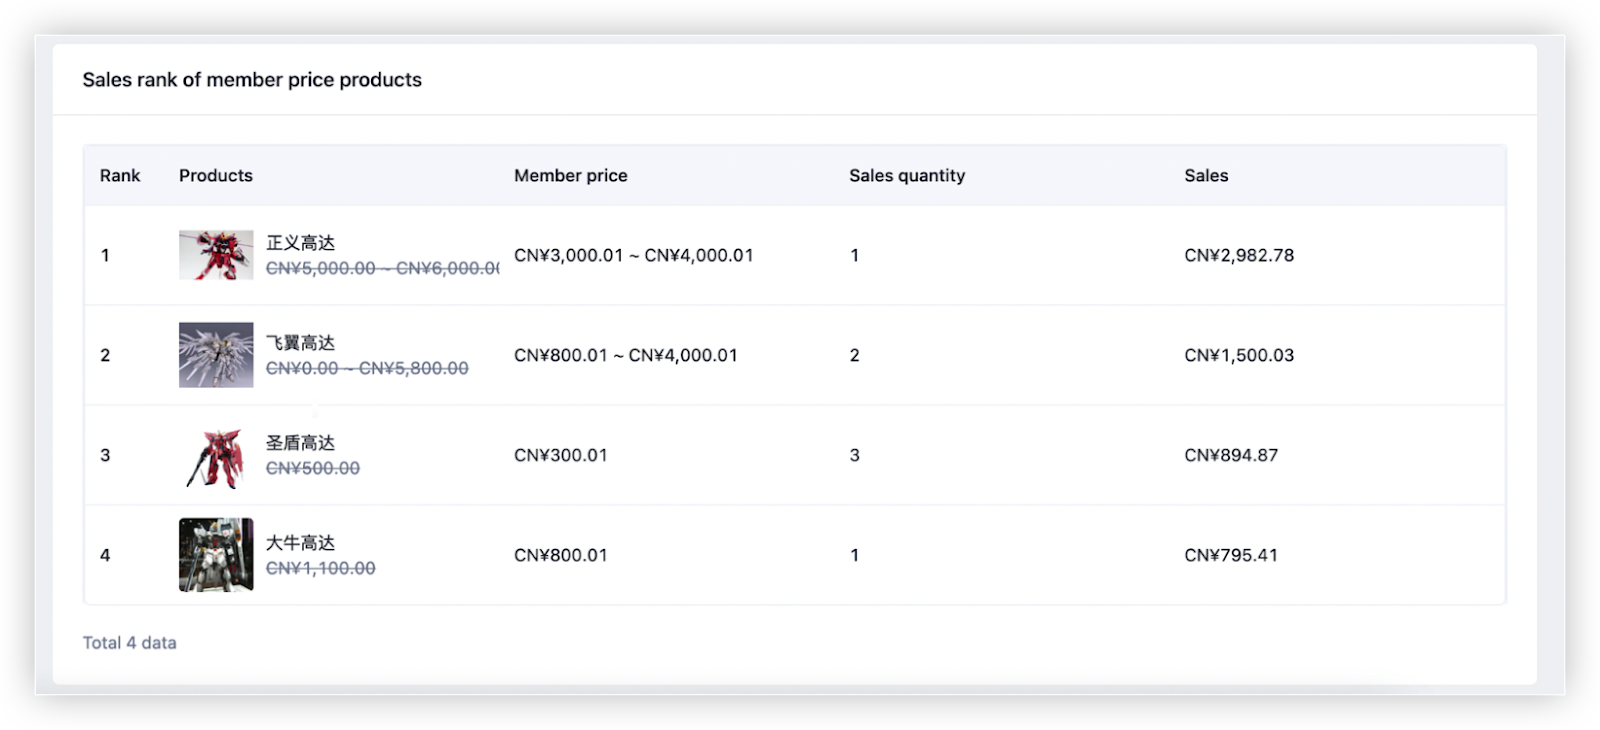The width and height of the screenshot is (1600, 730).
Task: Click the Sales column header
Action: click(x=1206, y=176)
